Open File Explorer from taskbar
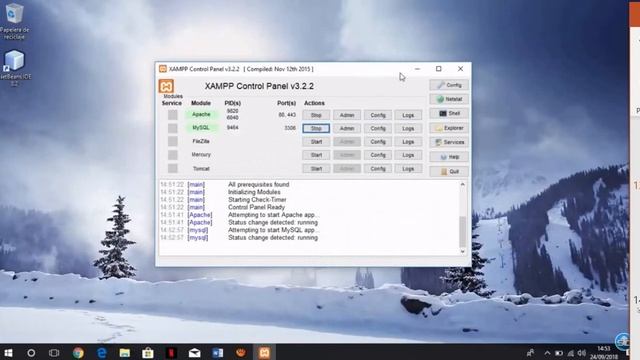The height and width of the screenshot is (360, 640). click(x=124, y=353)
